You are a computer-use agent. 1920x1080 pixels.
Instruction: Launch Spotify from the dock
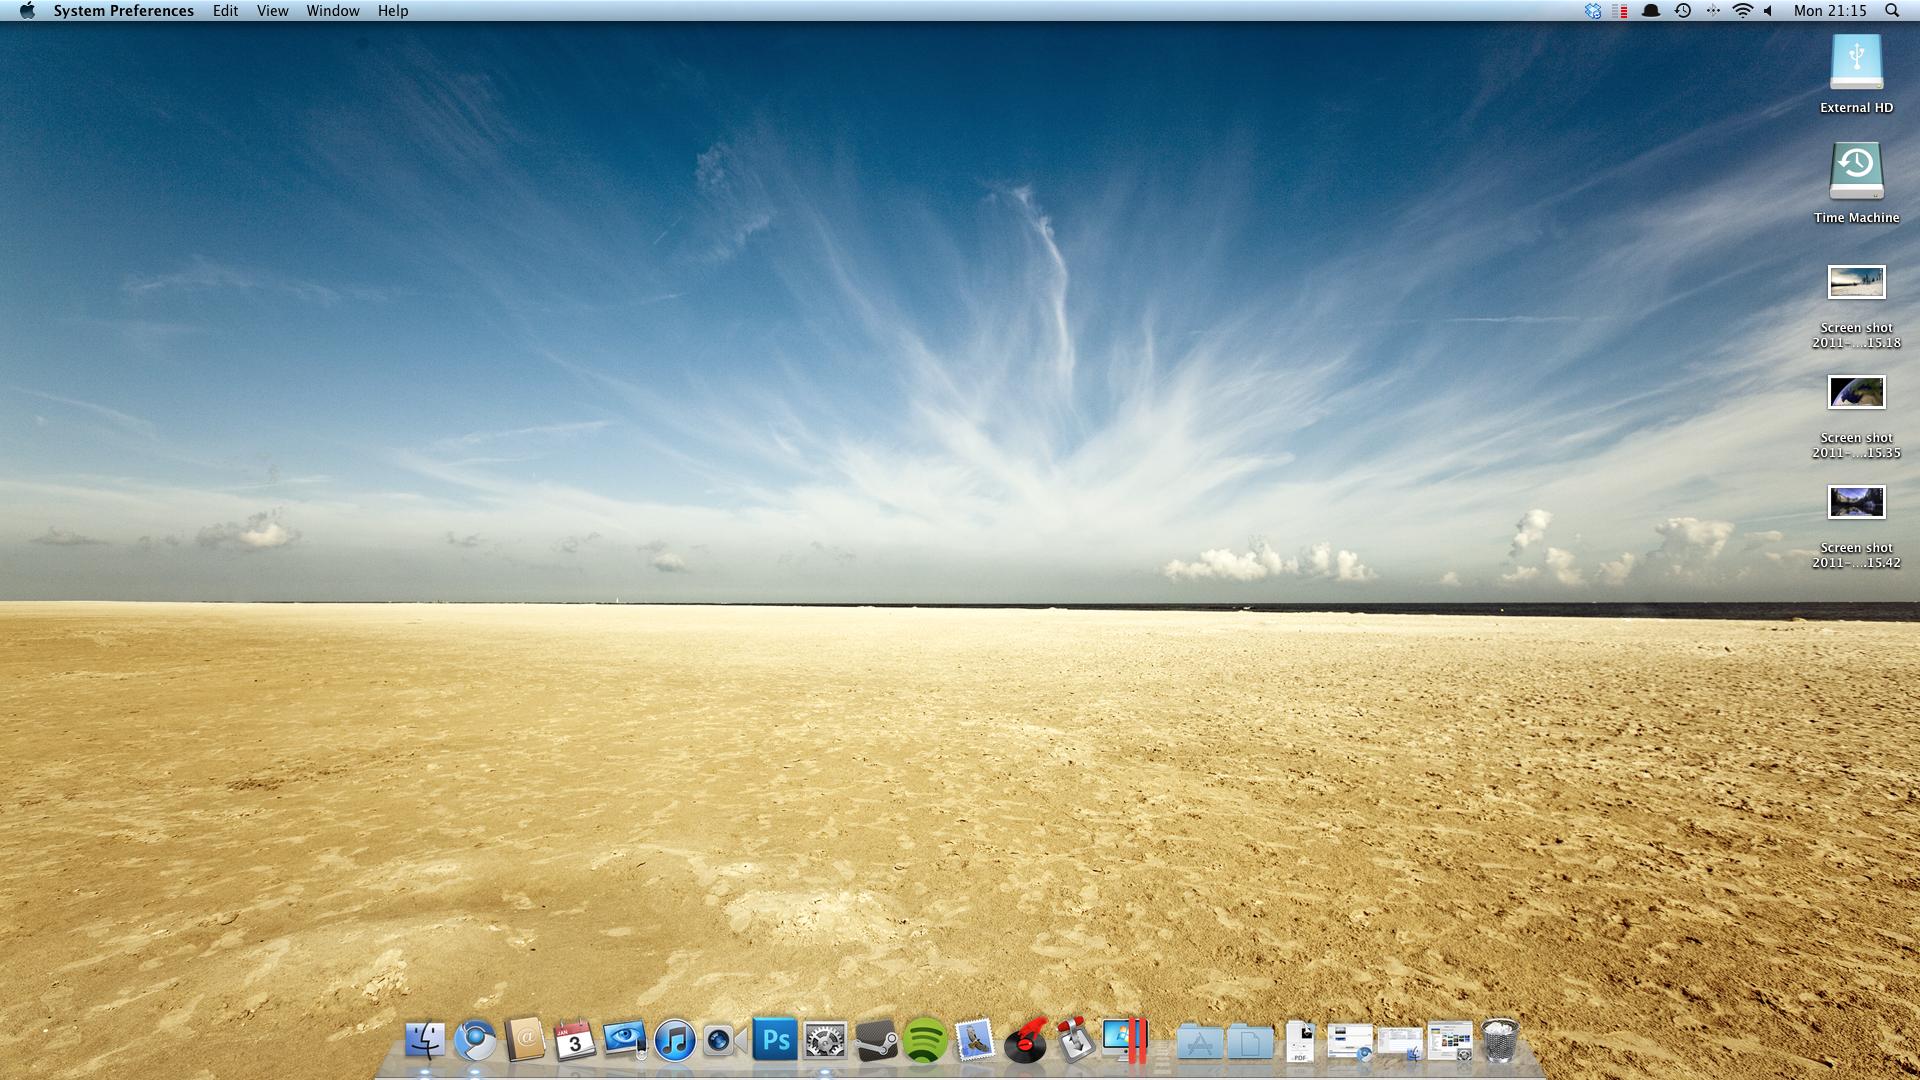coord(925,1041)
